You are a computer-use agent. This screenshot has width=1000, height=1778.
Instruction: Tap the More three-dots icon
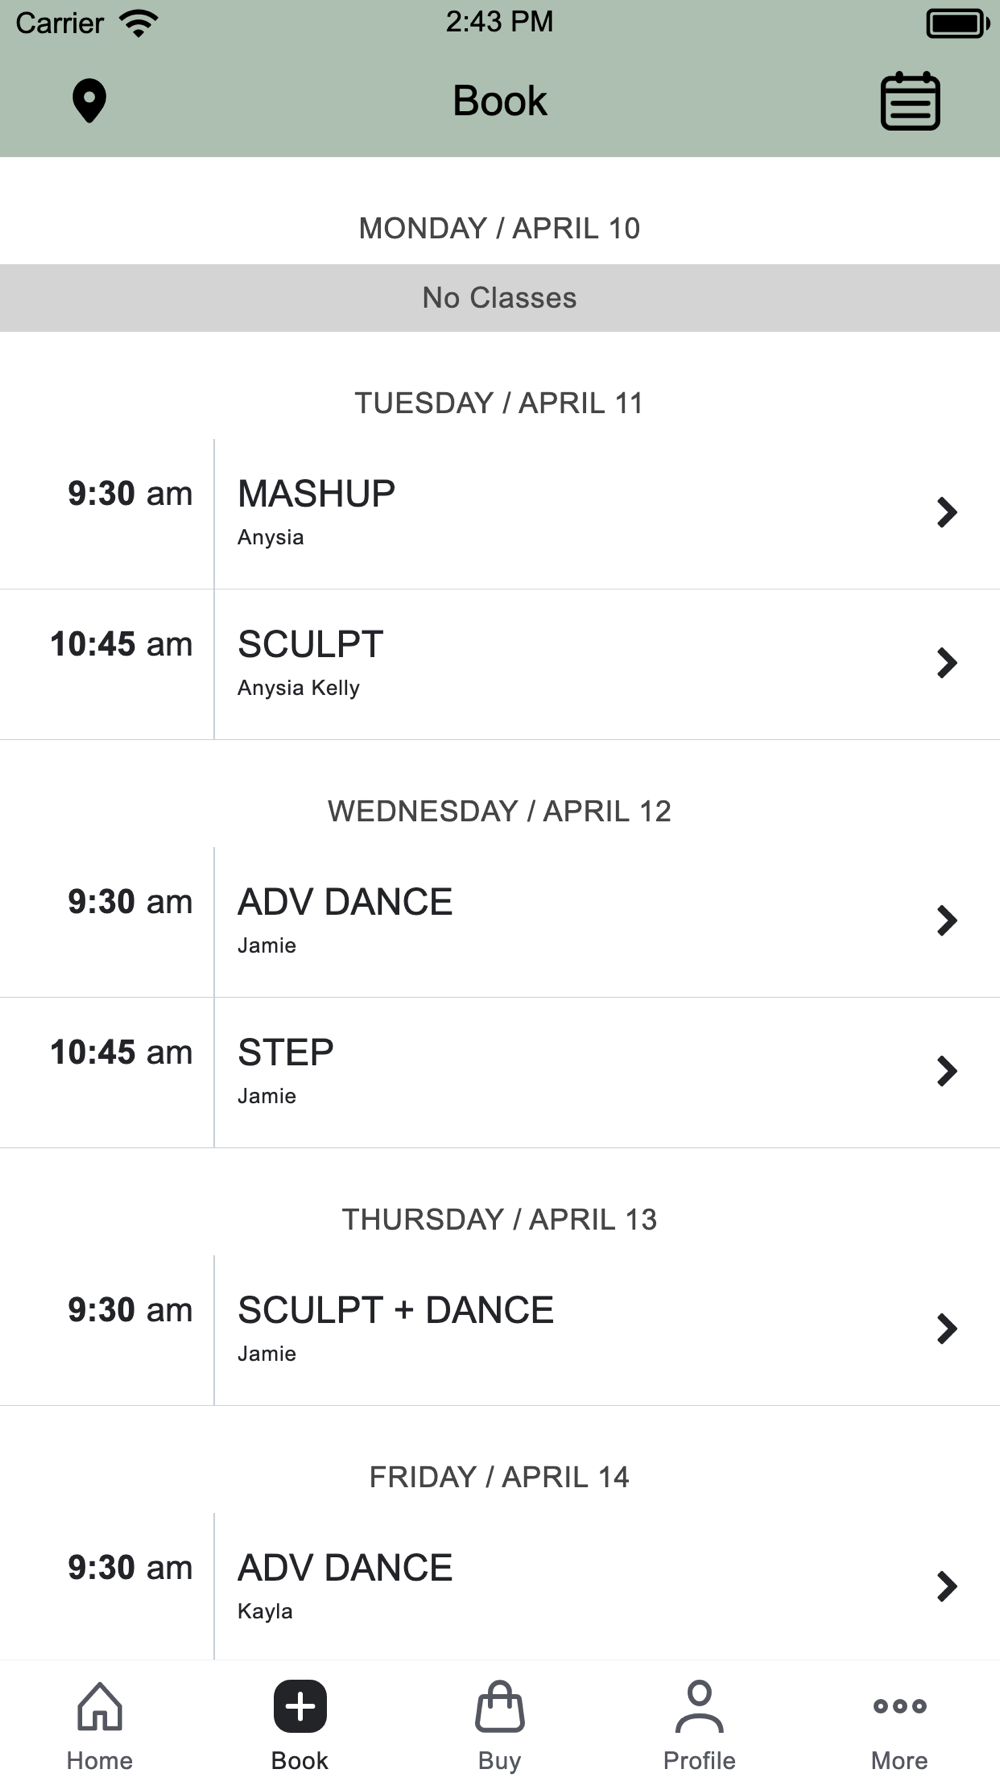pyautogui.click(x=899, y=1706)
